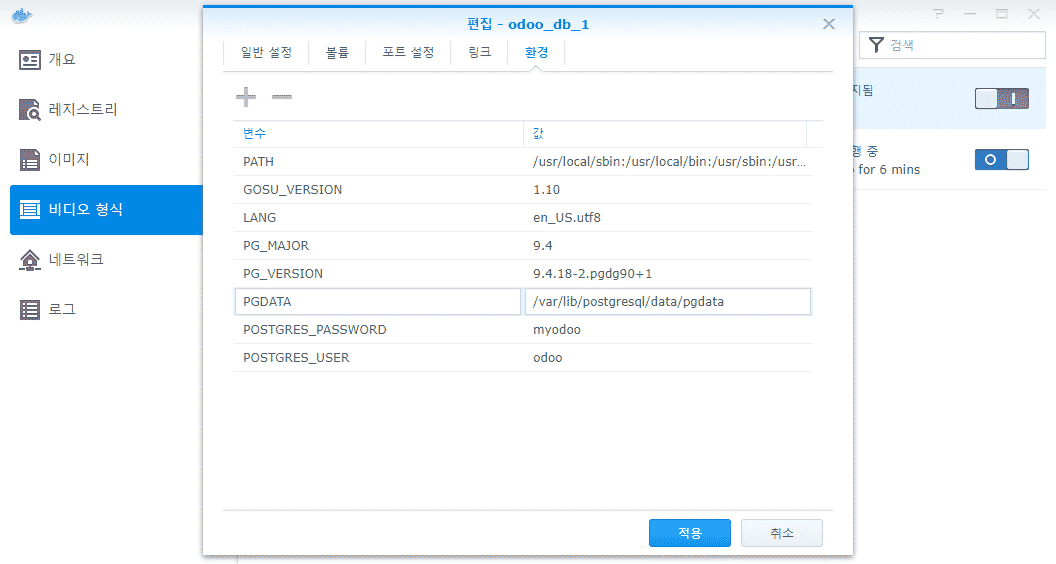
Task: Select the PG_VERSION variable cell
Action: click(378, 274)
